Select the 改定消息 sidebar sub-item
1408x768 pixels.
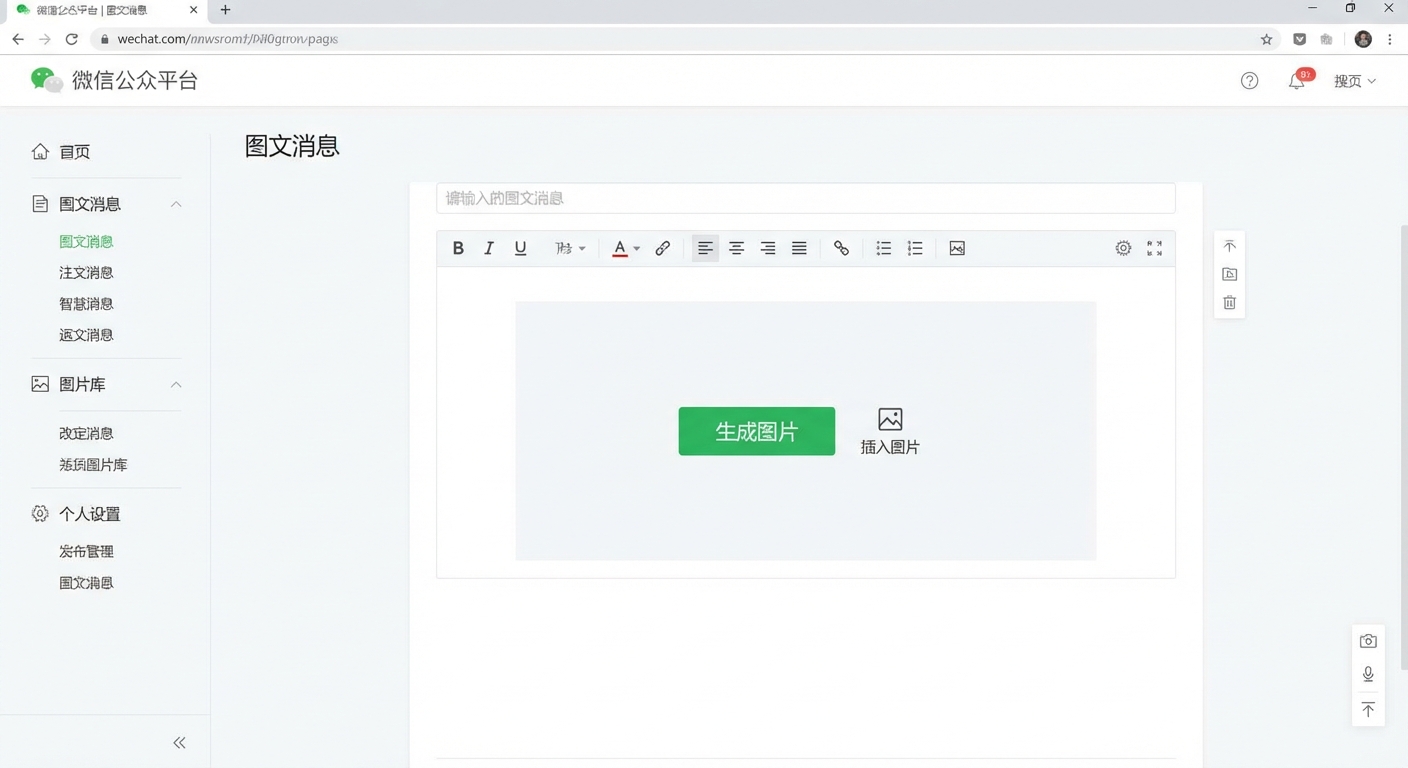[x=86, y=433]
